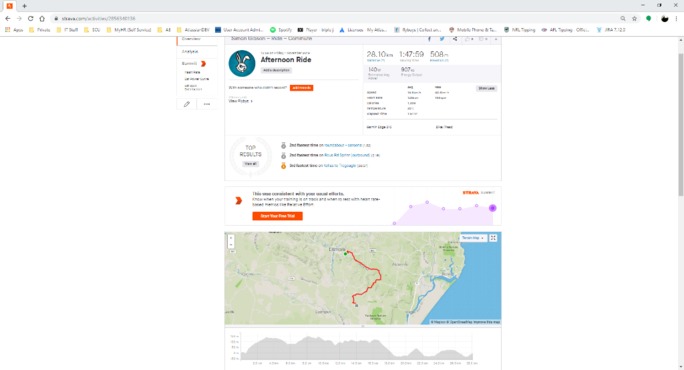Click the pencil edit activity icon
Image resolution: width=684 pixels, height=370 pixels.
187,104
